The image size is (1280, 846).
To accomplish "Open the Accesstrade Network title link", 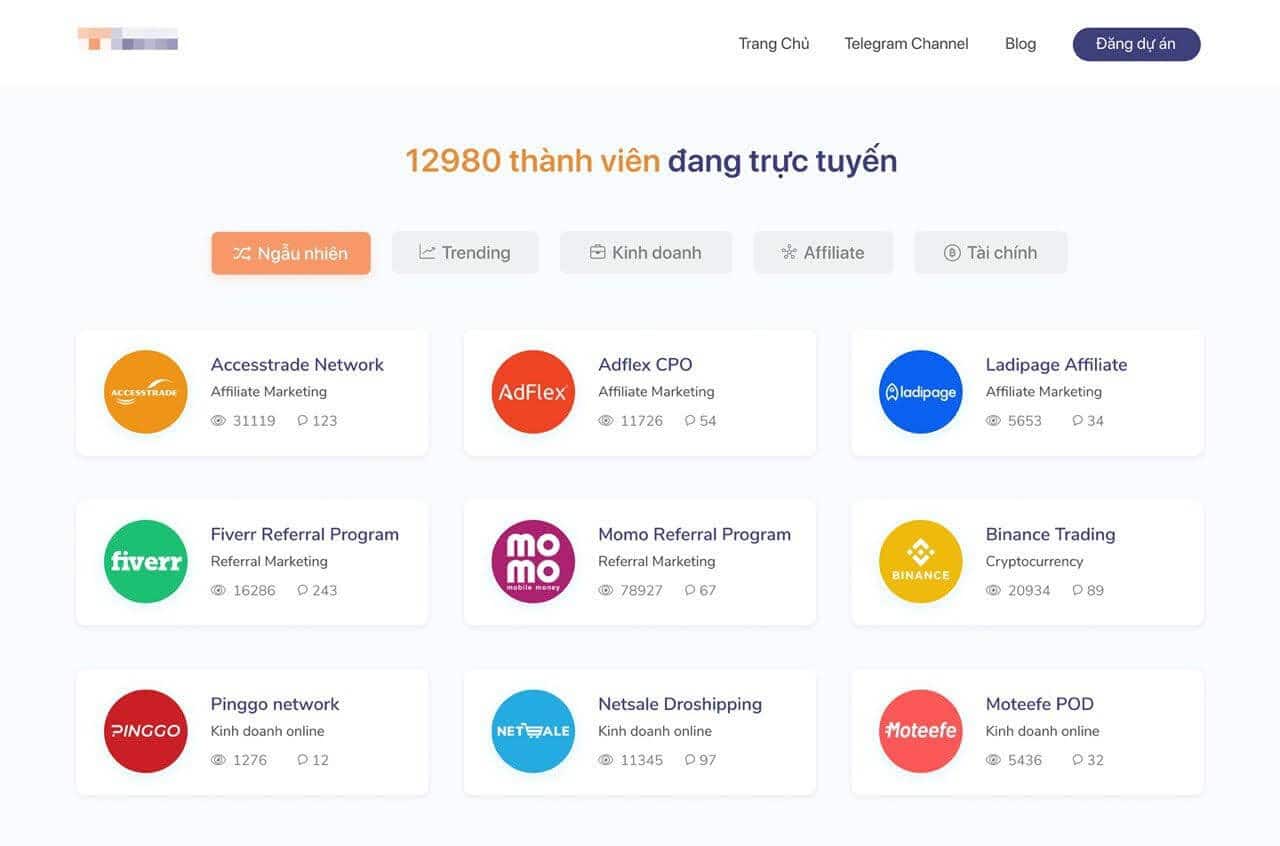I will [297, 365].
